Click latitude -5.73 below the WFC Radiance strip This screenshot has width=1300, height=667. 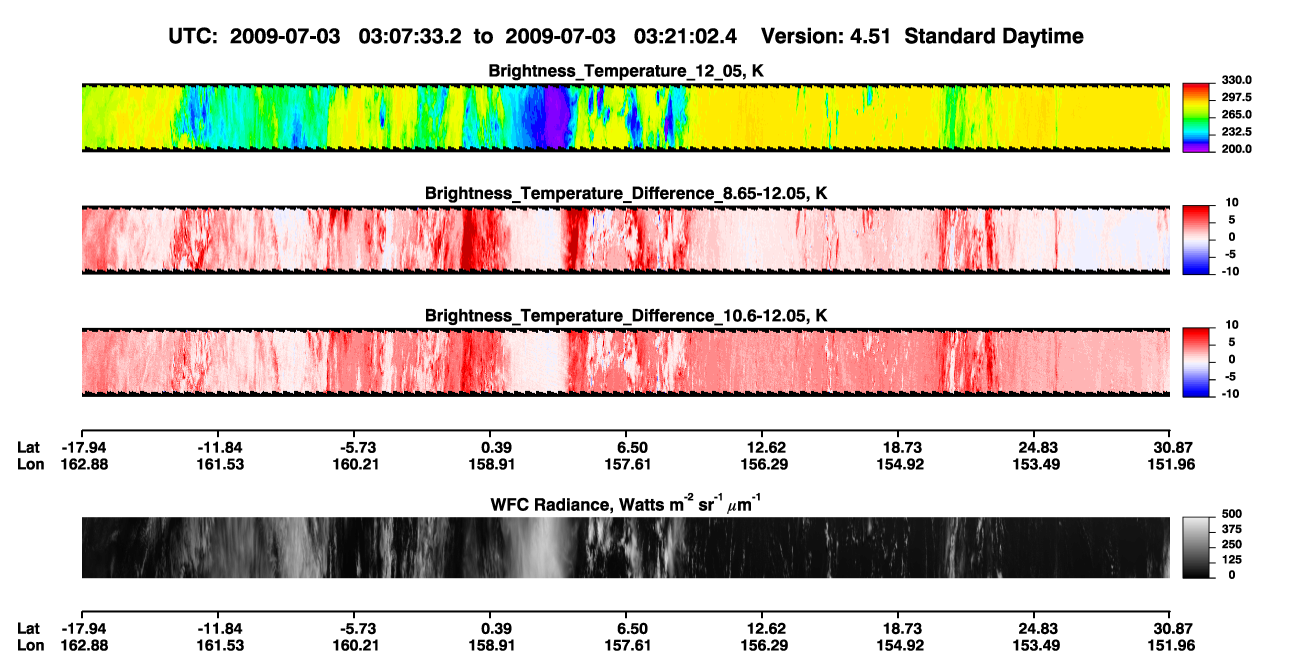pyautogui.click(x=358, y=629)
